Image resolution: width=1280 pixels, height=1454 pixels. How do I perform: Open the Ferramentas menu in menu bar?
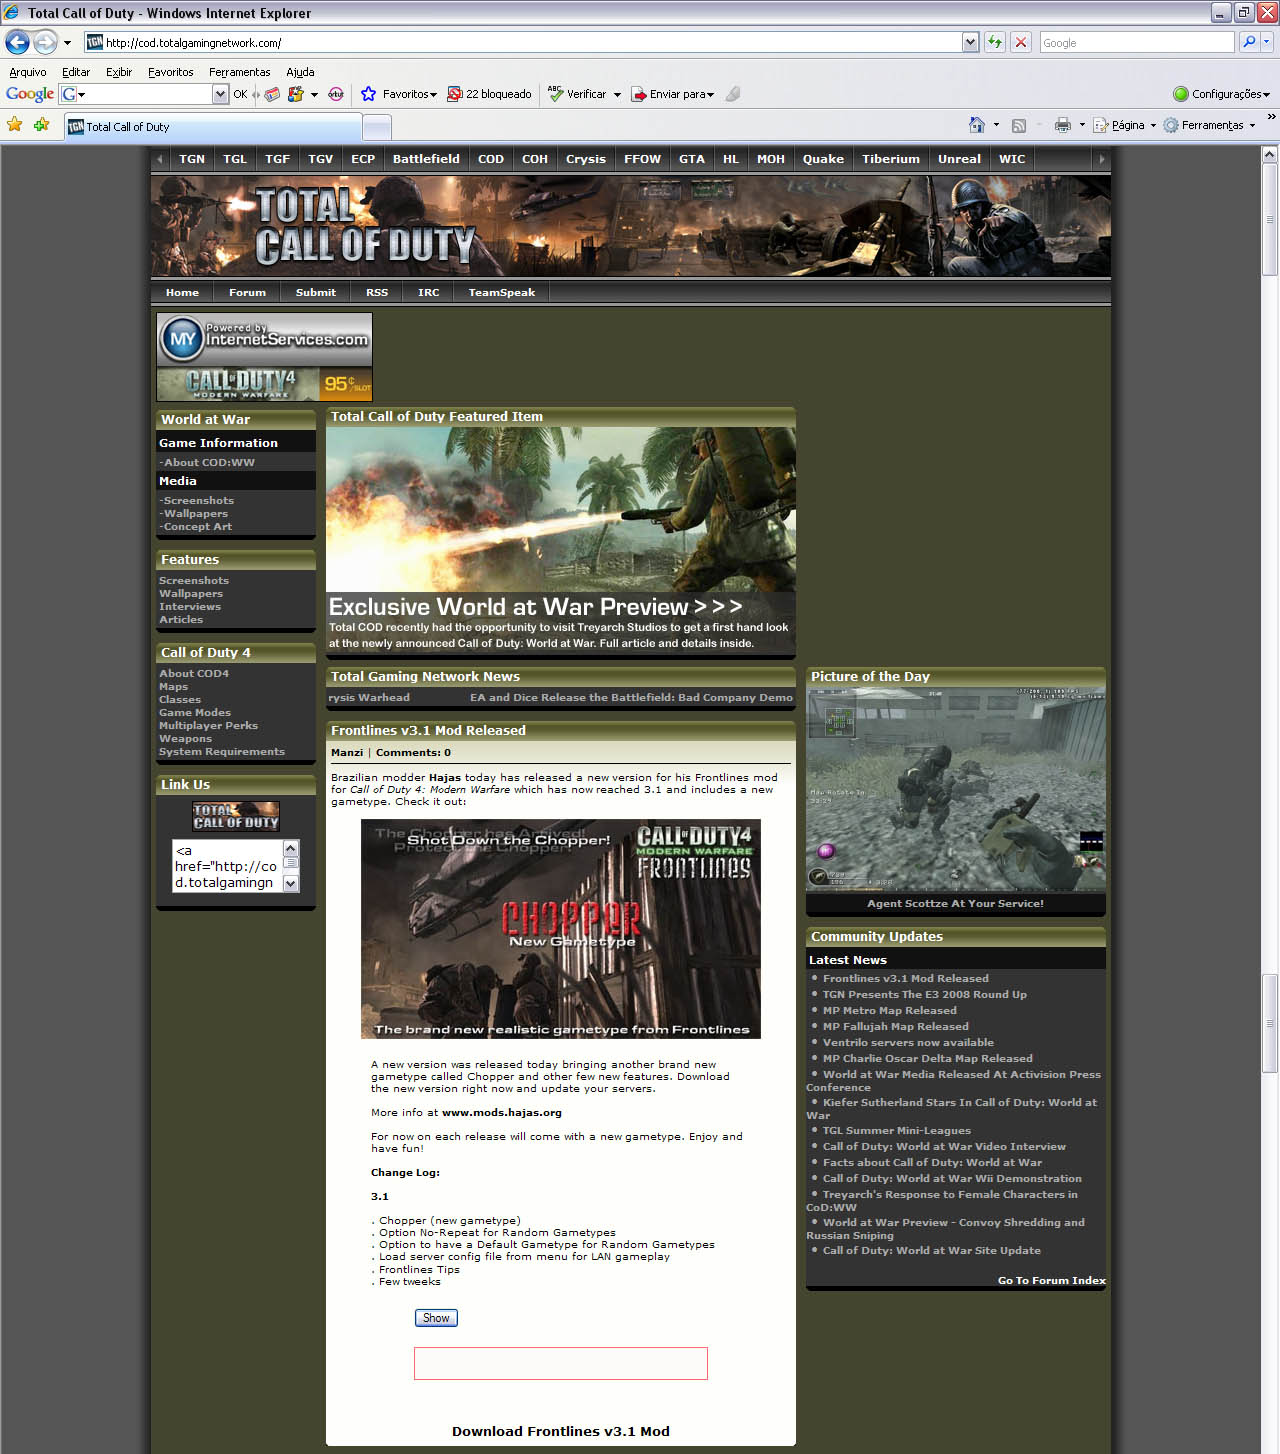(x=239, y=72)
